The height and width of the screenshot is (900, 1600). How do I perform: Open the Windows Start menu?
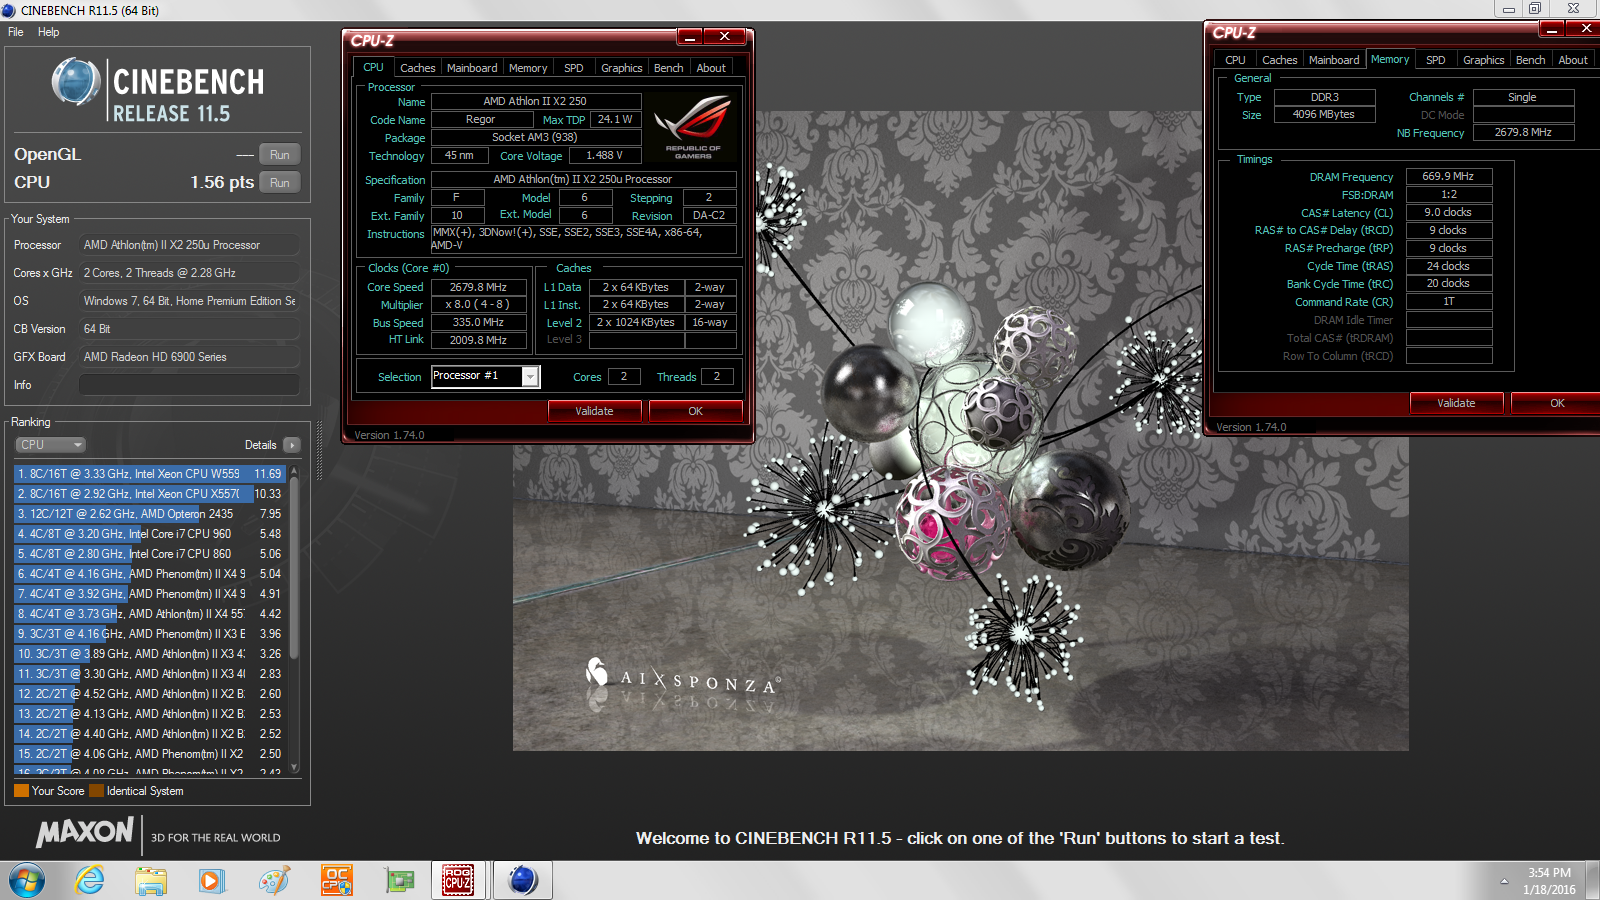(27, 881)
